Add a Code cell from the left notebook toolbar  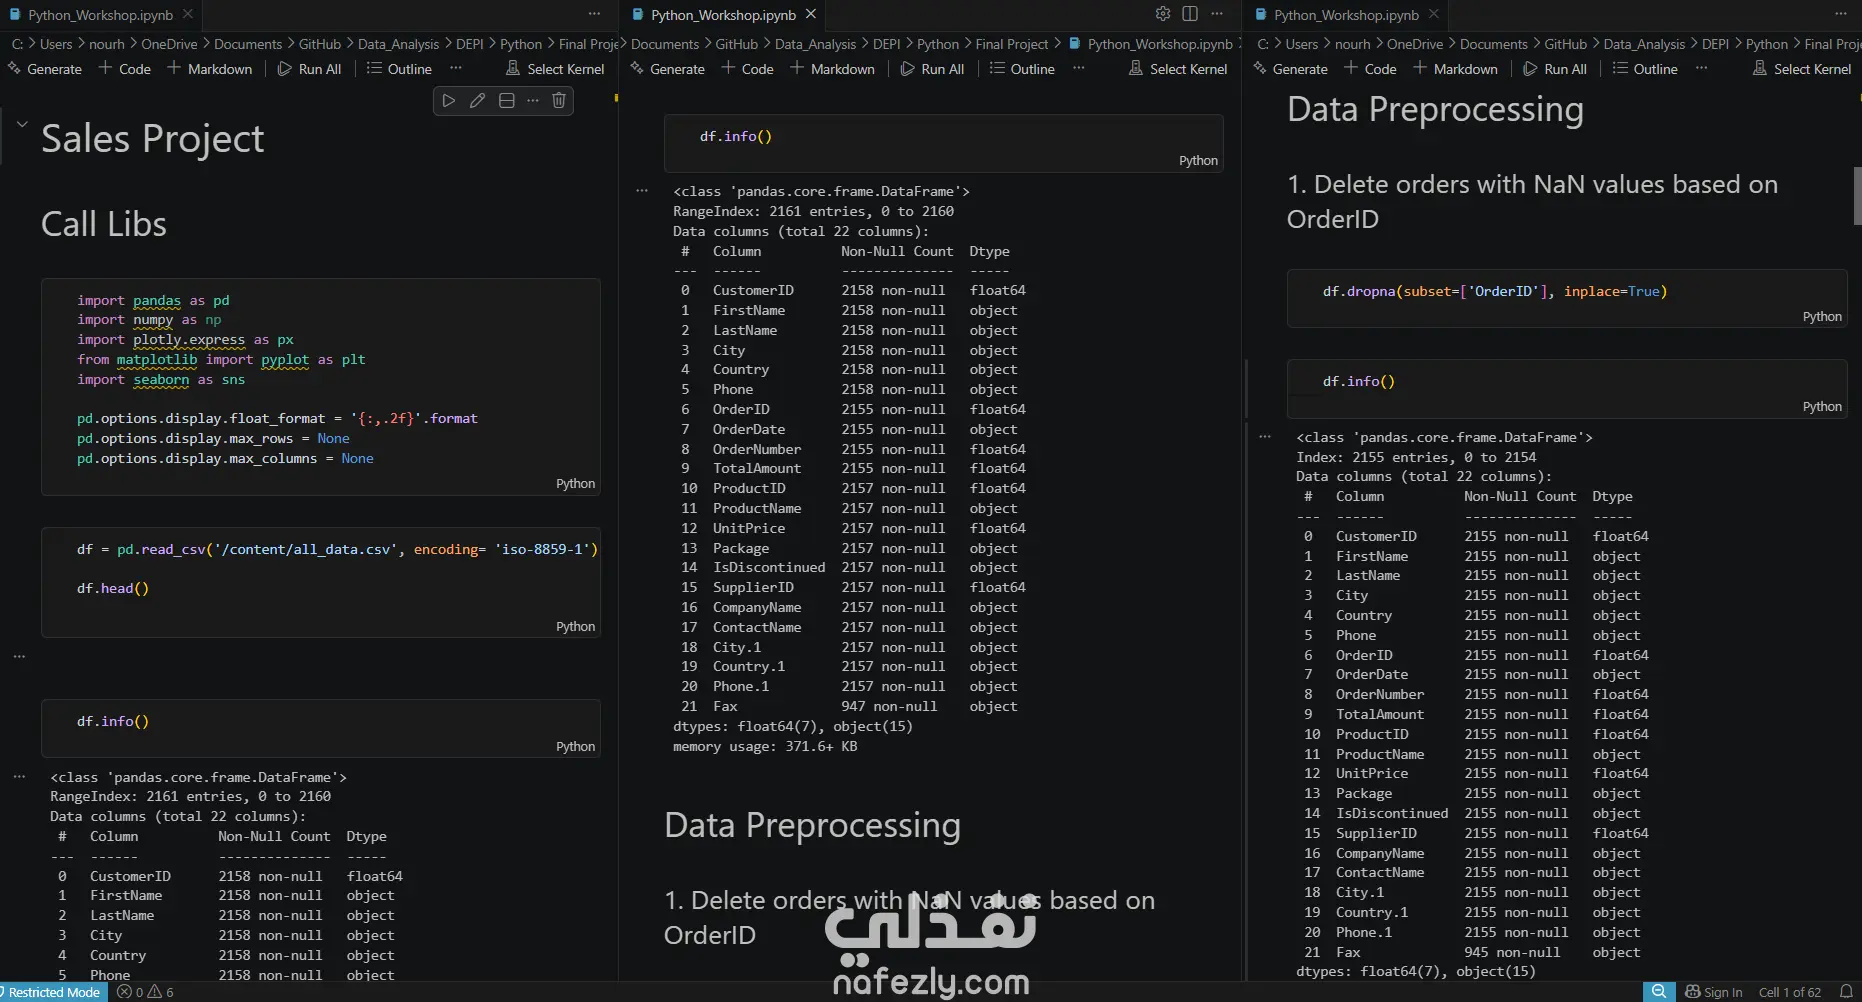pos(125,69)
